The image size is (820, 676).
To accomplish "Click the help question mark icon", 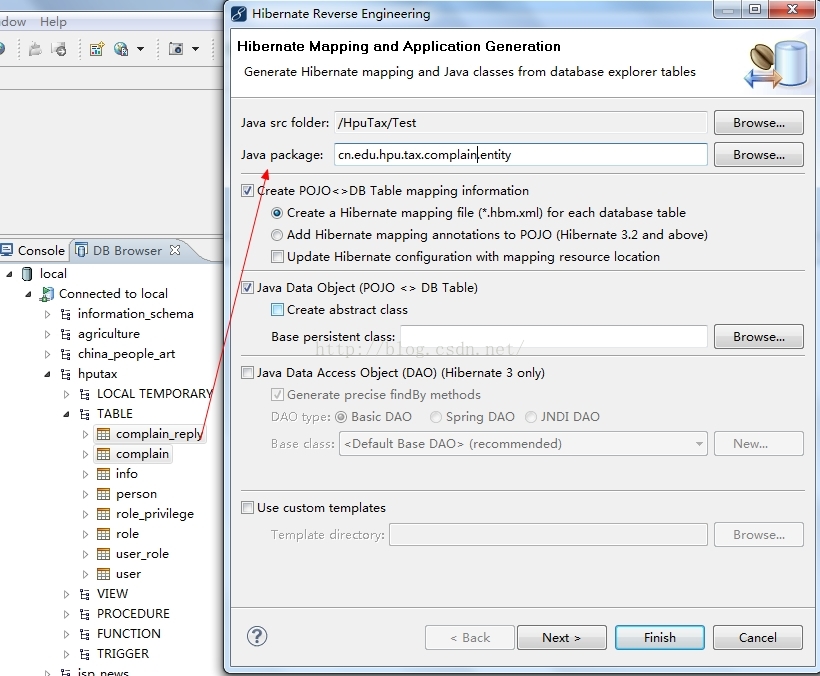I will click(x=257, y=636).
